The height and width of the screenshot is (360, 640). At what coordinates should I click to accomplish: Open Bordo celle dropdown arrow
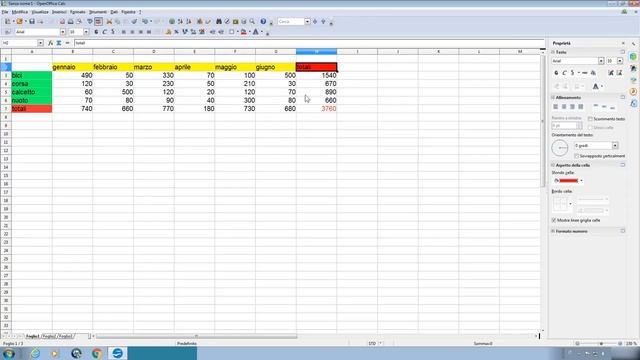point(571,204)
